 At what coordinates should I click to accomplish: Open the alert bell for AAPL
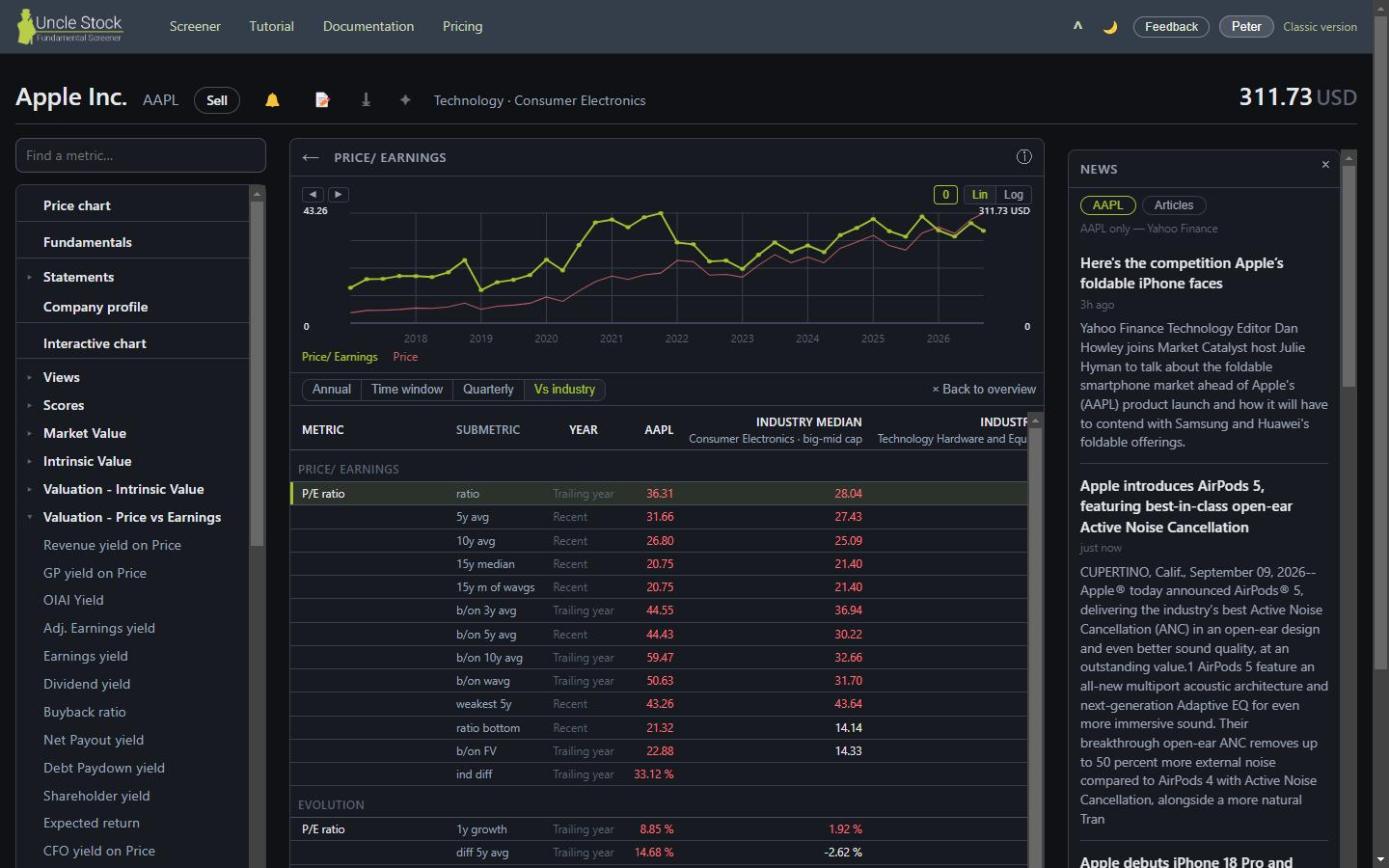click(x=272, y=100)
